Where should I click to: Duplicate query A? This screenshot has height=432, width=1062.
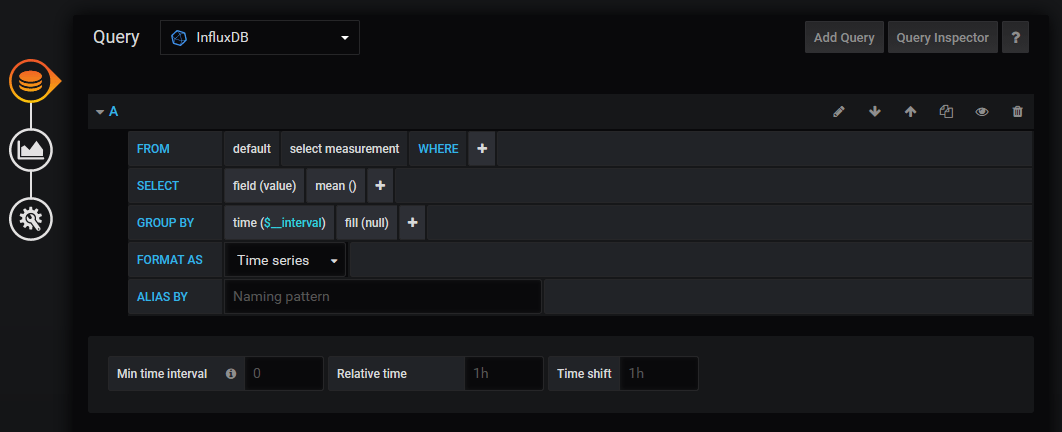(x=946, y=112)
